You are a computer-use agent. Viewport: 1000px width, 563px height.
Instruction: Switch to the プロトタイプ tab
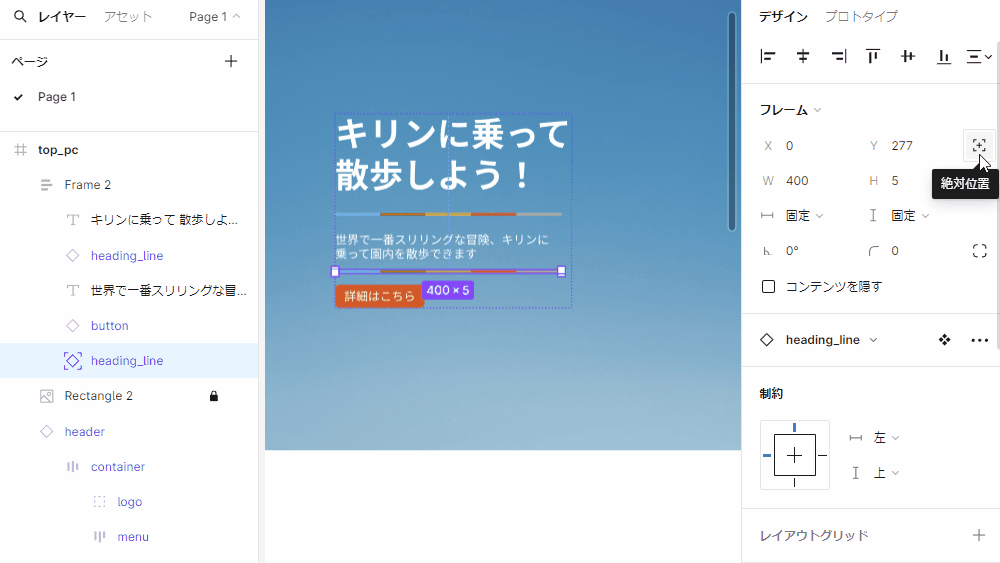tap(861, 17)
